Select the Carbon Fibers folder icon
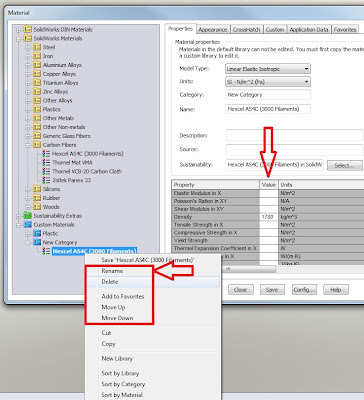364x400 pixels. tap(37, 145)
